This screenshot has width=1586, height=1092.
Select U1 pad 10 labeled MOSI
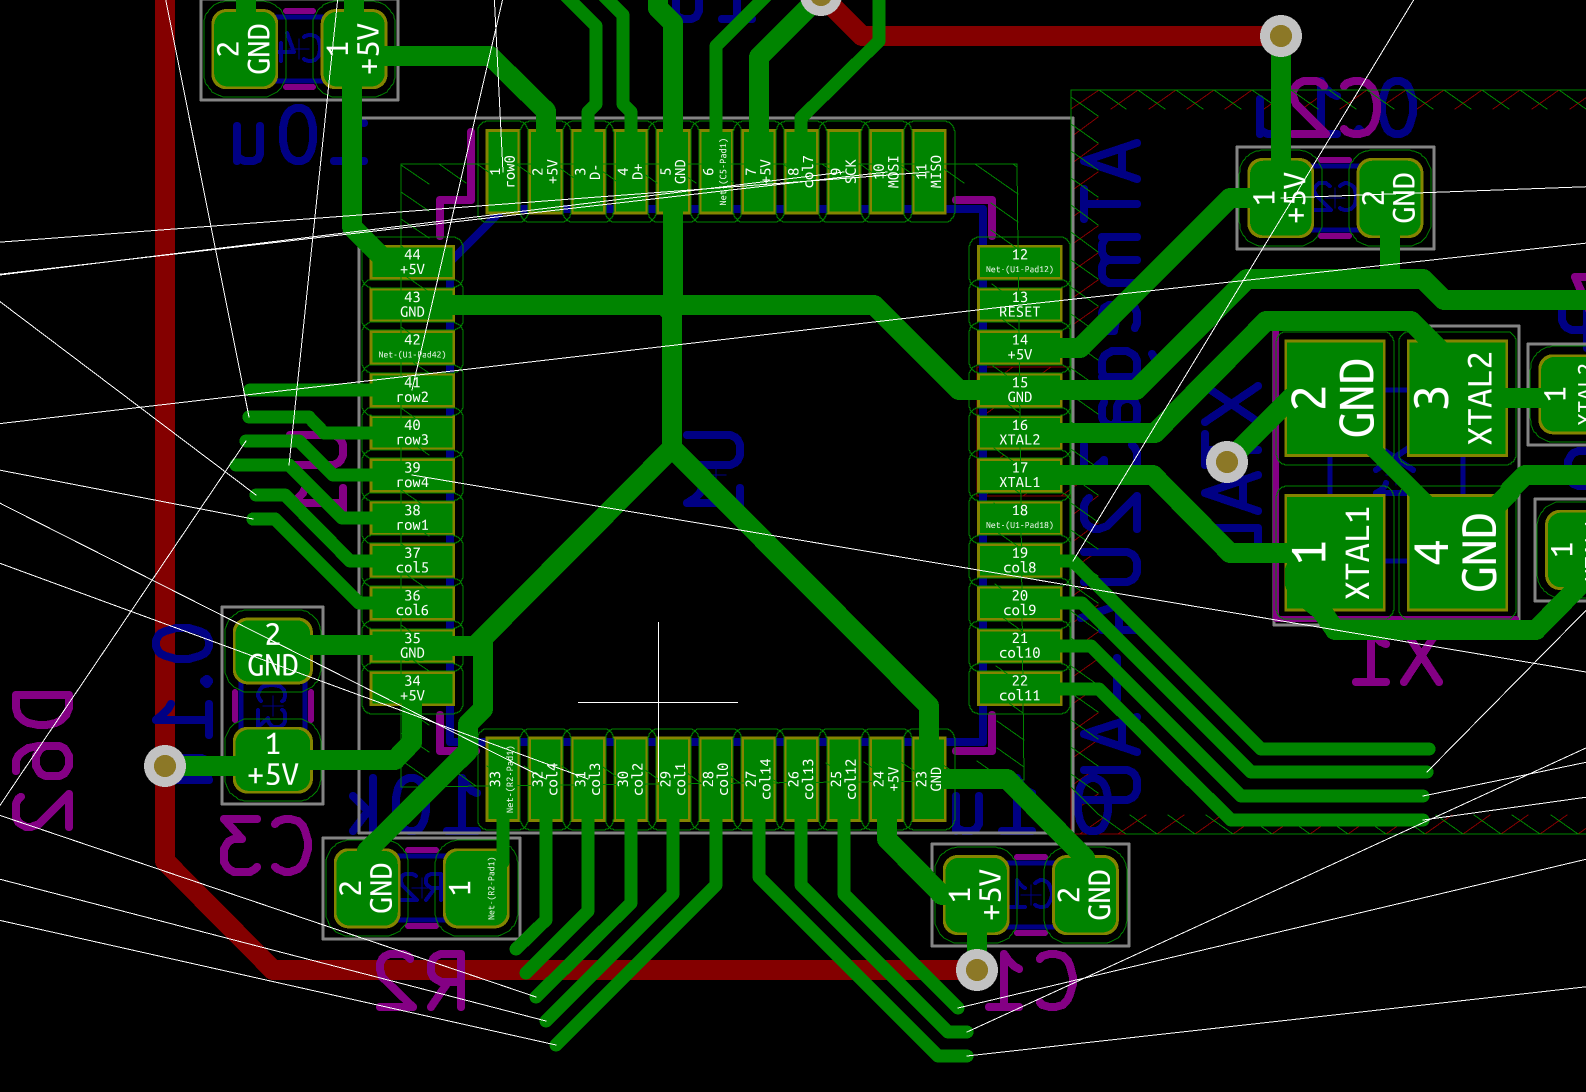click(x=886, y=172)
